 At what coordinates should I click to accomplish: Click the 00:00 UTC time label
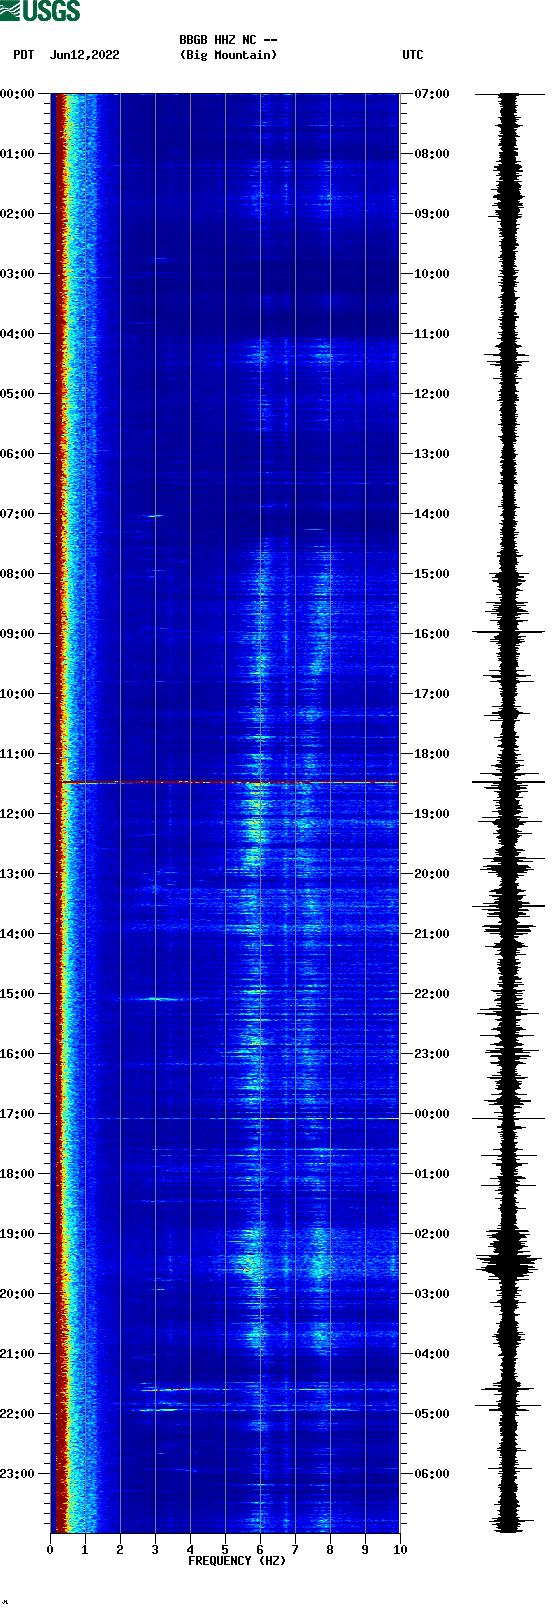(x=432, y=1114)
